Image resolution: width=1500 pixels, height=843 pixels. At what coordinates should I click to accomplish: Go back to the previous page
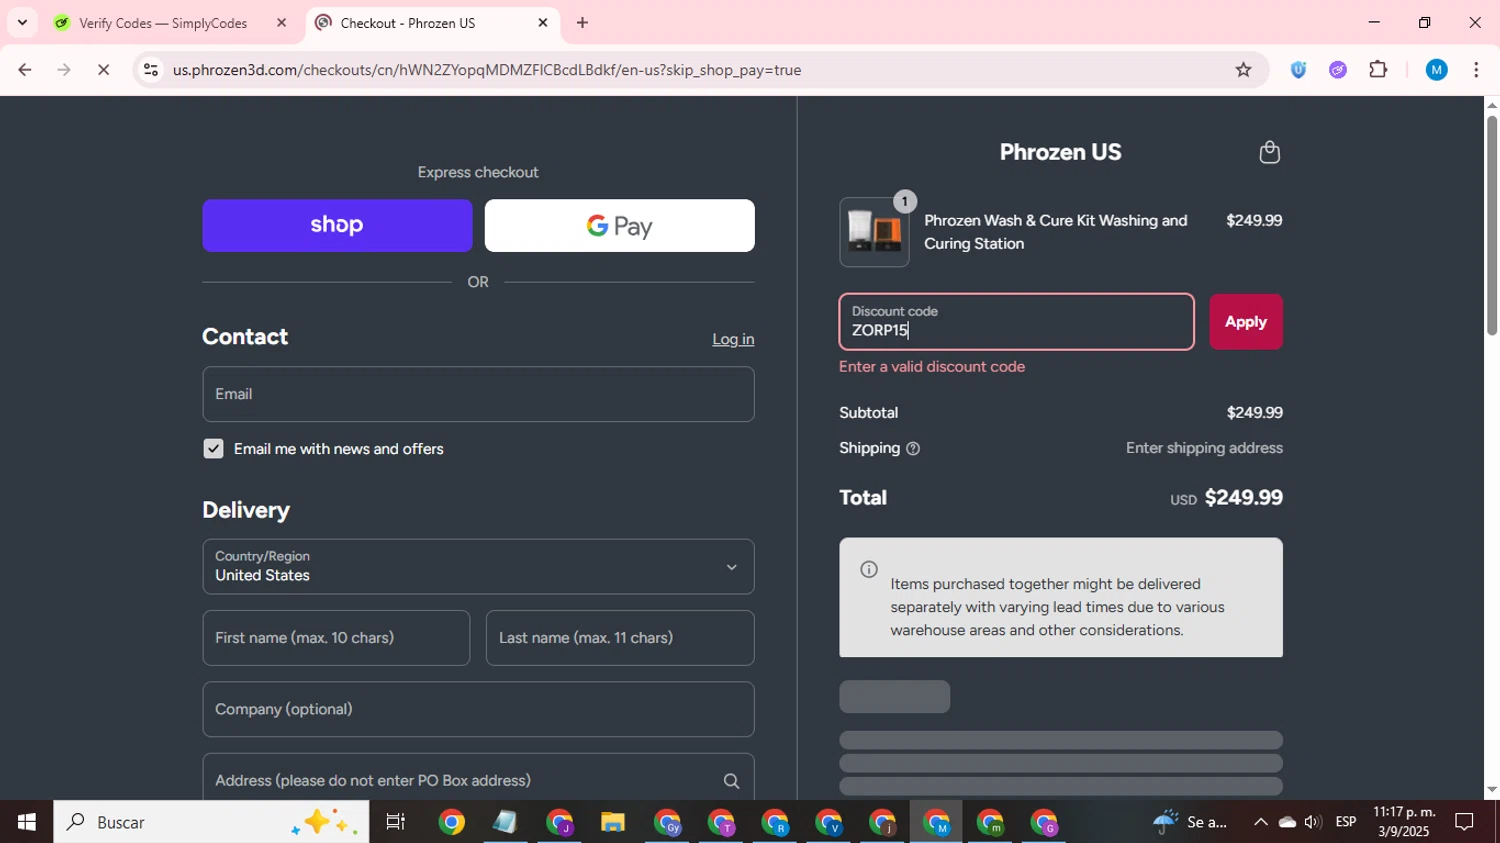coord(25,70)
